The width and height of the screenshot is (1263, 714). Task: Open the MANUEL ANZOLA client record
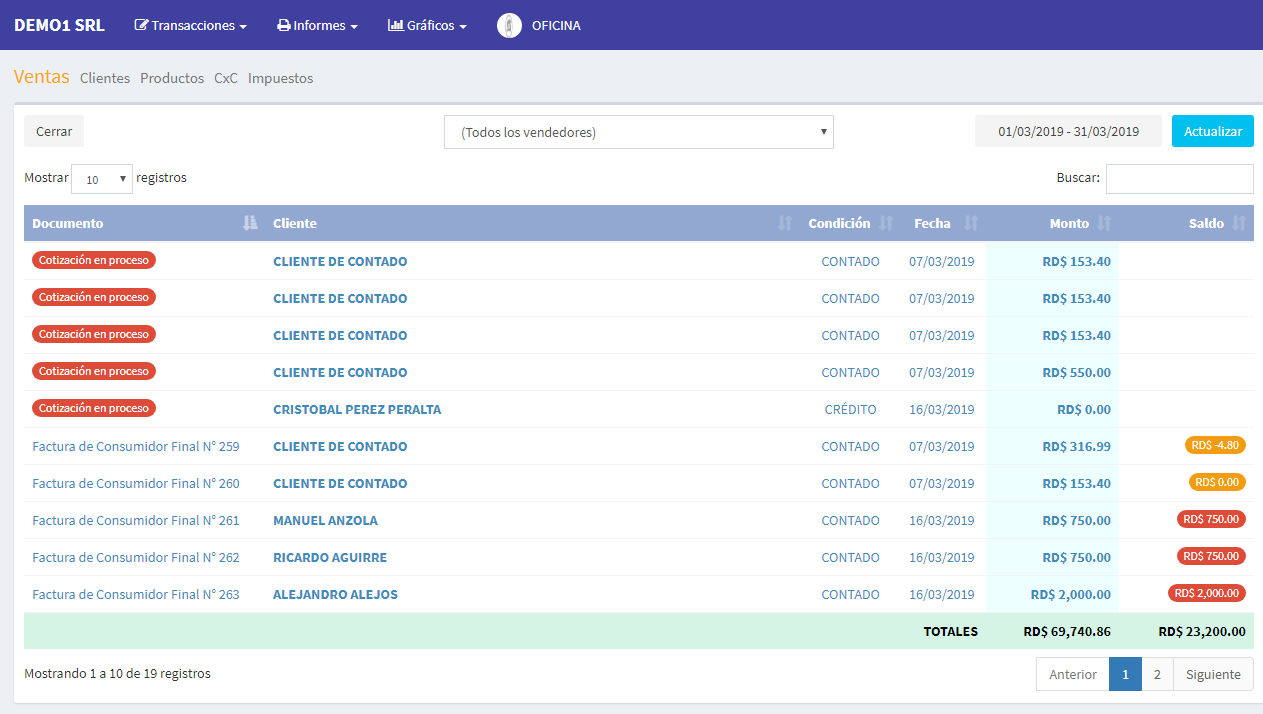pyautogui.click(x=324, y=520)
